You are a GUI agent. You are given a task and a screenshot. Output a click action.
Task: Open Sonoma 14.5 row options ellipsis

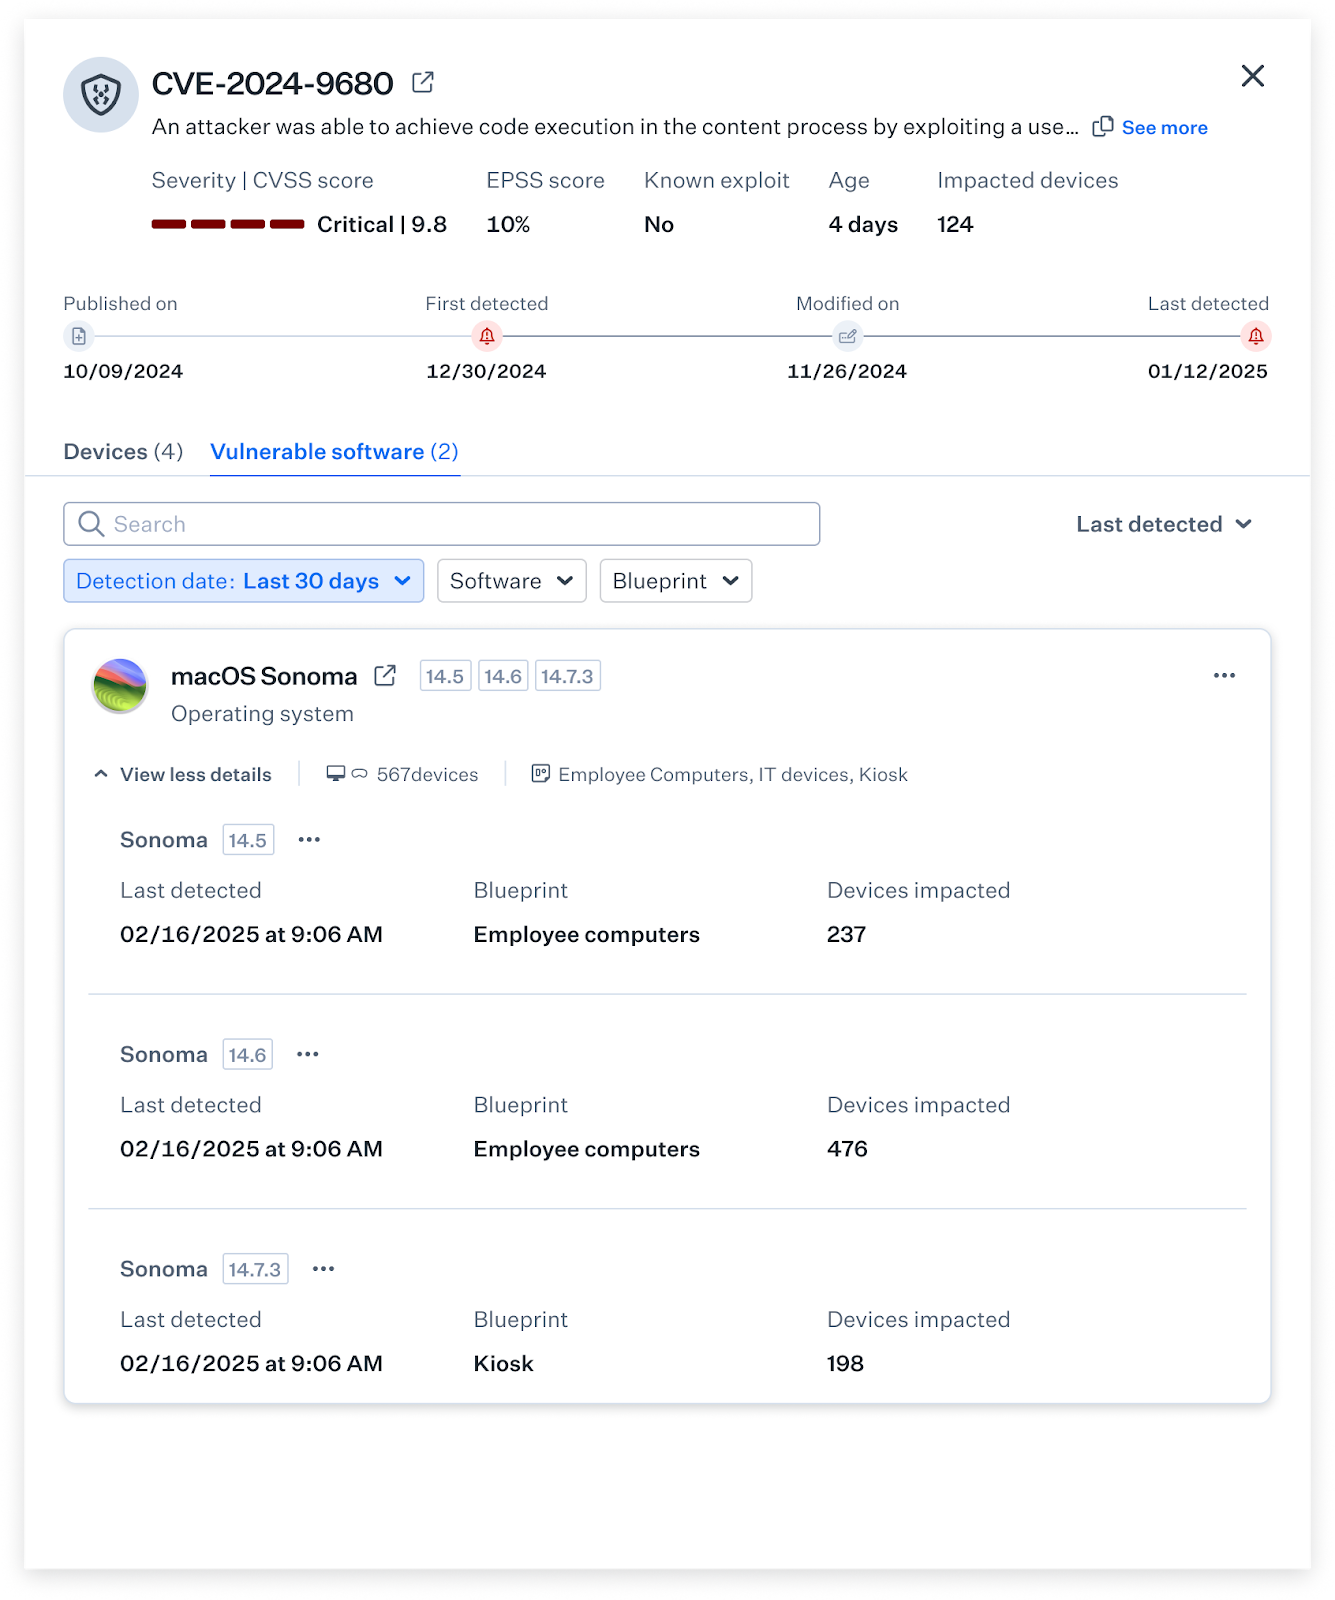309,840
